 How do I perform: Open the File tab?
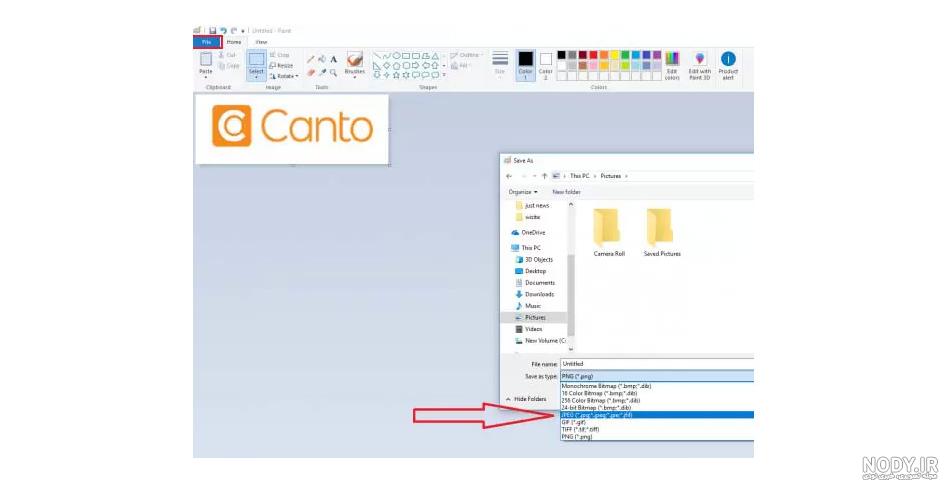[x=207, y=42]
